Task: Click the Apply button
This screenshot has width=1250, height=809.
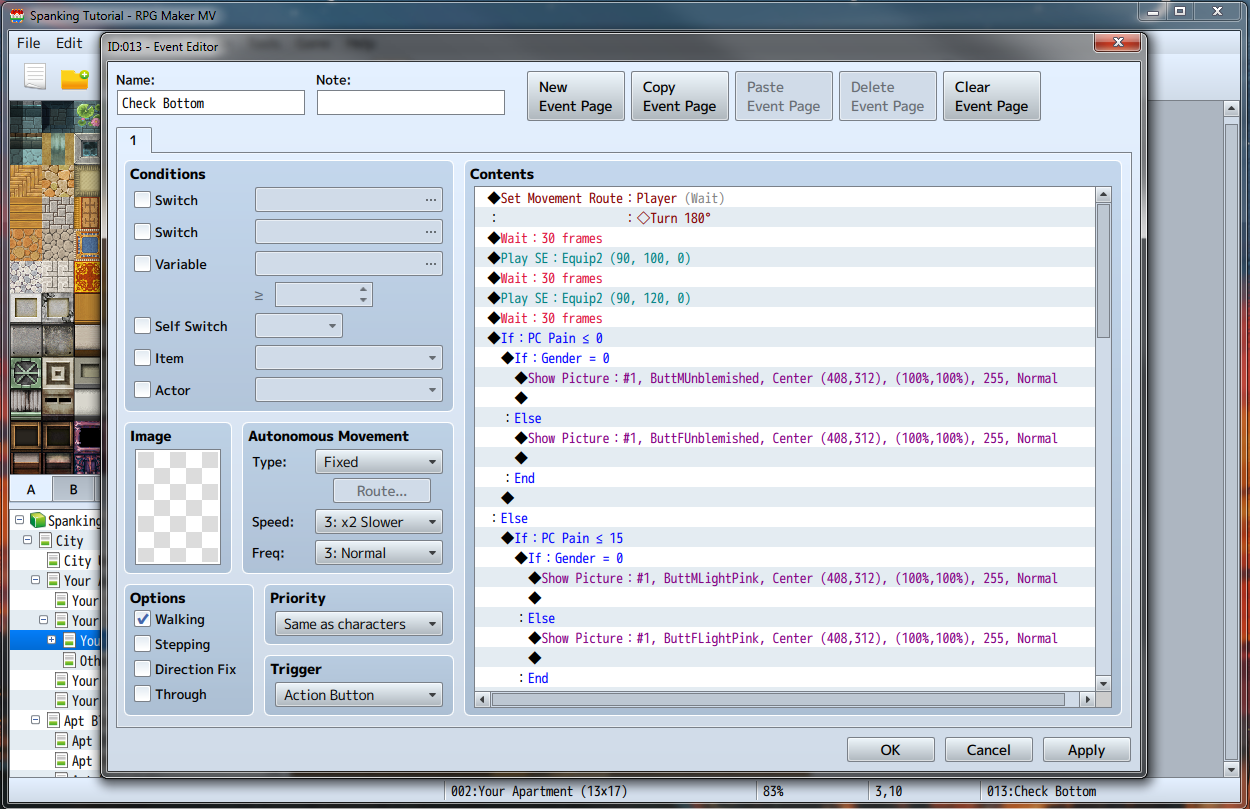Action: point(1087,750)
